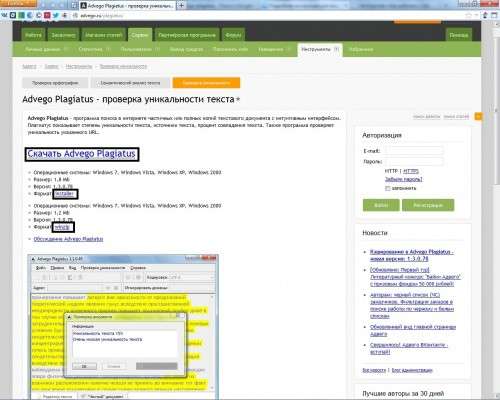Image resolution: width=500 pixels, height=400 pixels.
Task: Click the 'Проверка орфографии' tool tab
Action: point(55,83)
